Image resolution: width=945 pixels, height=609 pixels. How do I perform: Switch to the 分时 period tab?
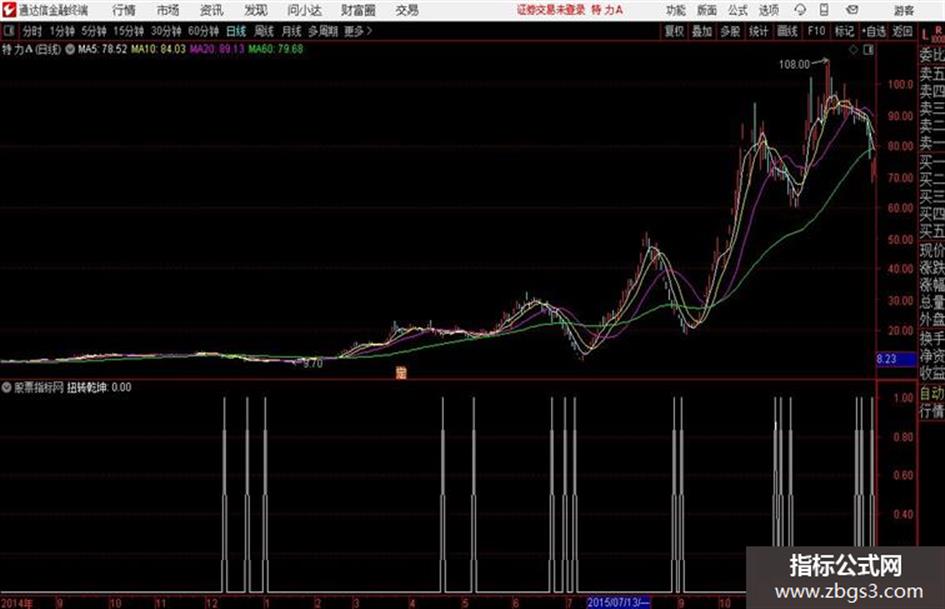pyautogui.click(x=33, y=31)
